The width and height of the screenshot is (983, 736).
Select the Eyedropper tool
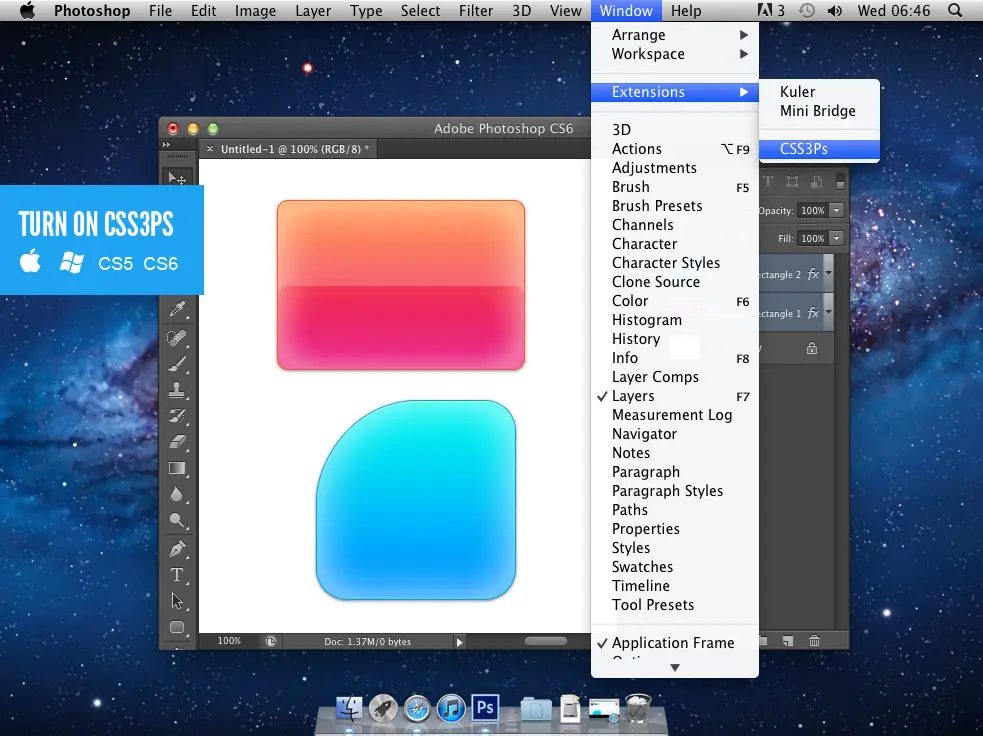(177, 309)
